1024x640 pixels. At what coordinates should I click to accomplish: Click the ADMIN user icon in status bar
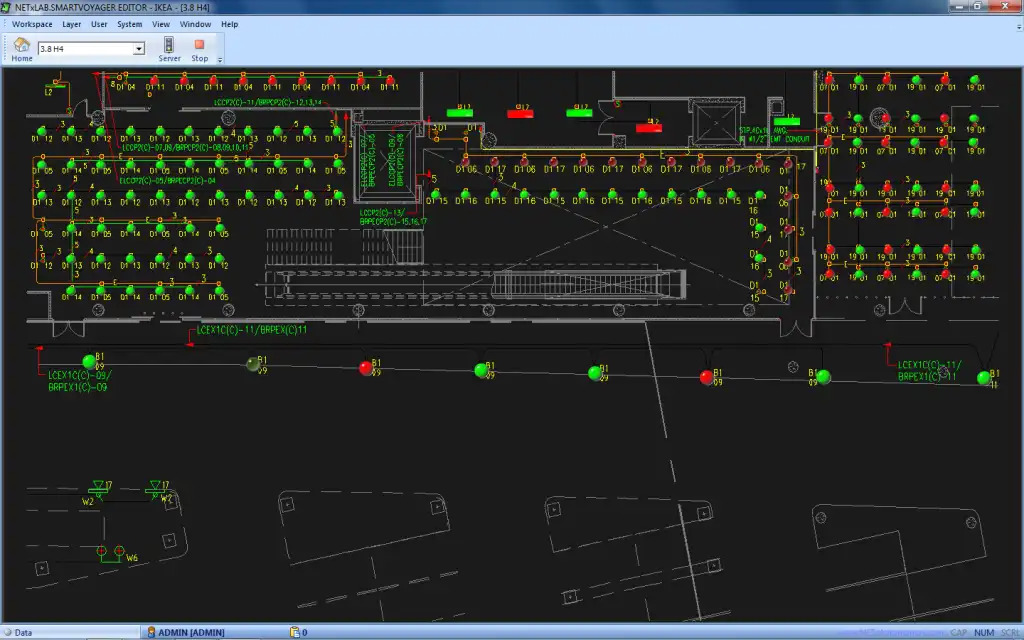click(152, 632)
